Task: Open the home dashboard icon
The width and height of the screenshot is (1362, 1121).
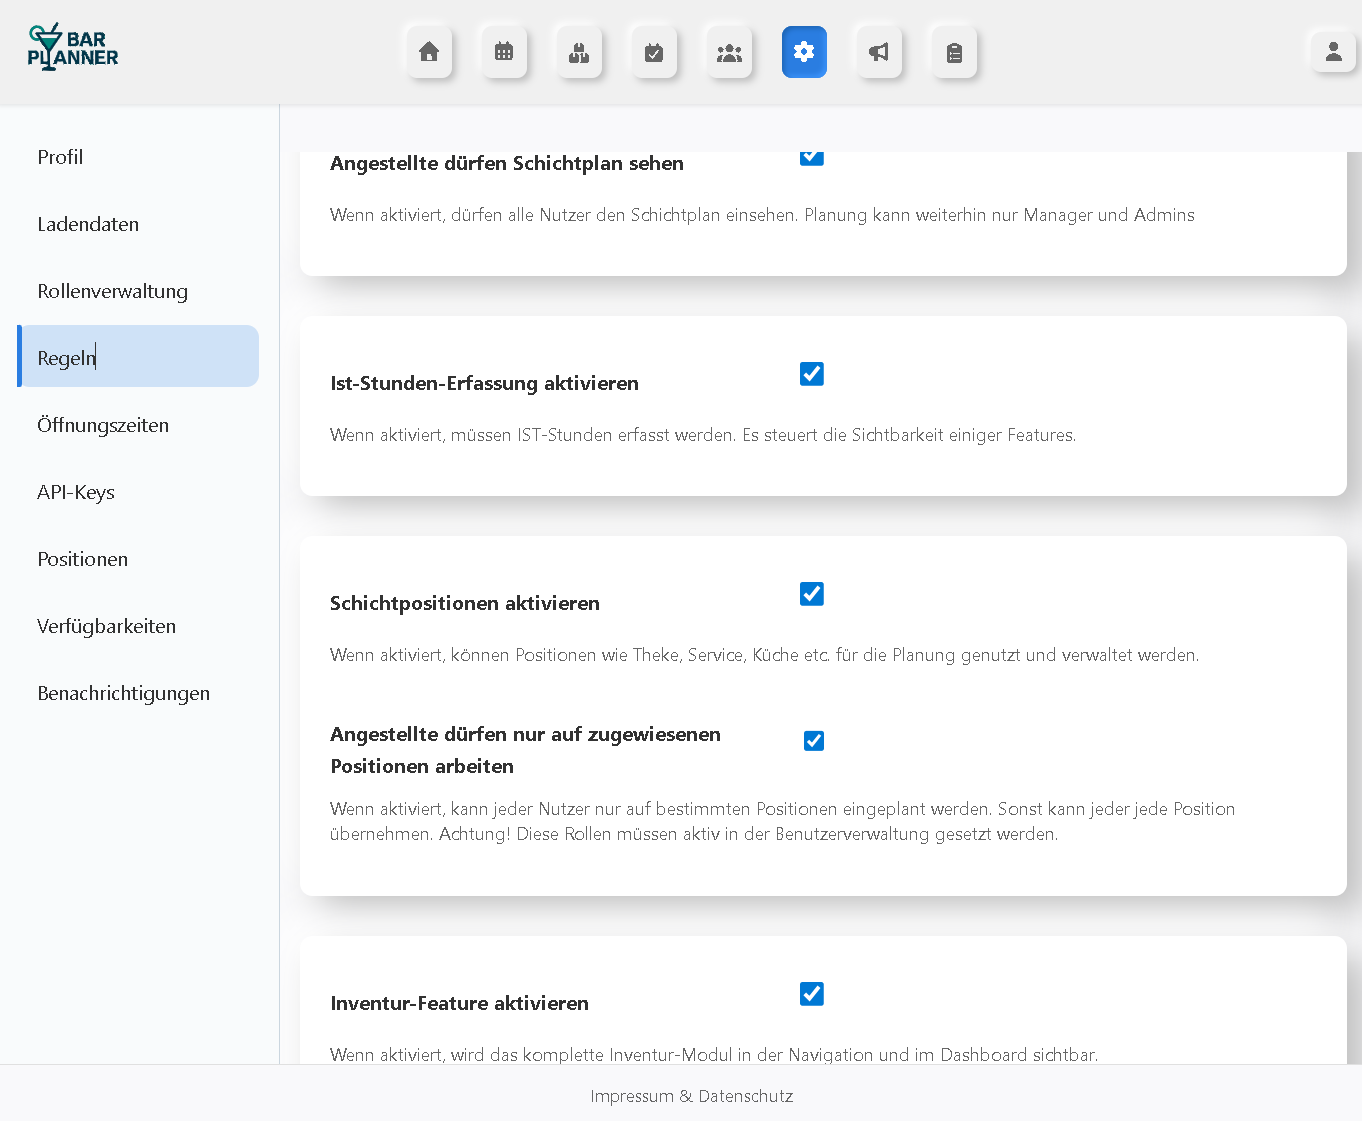Action: pyautogui.click(x=429, y=52)
